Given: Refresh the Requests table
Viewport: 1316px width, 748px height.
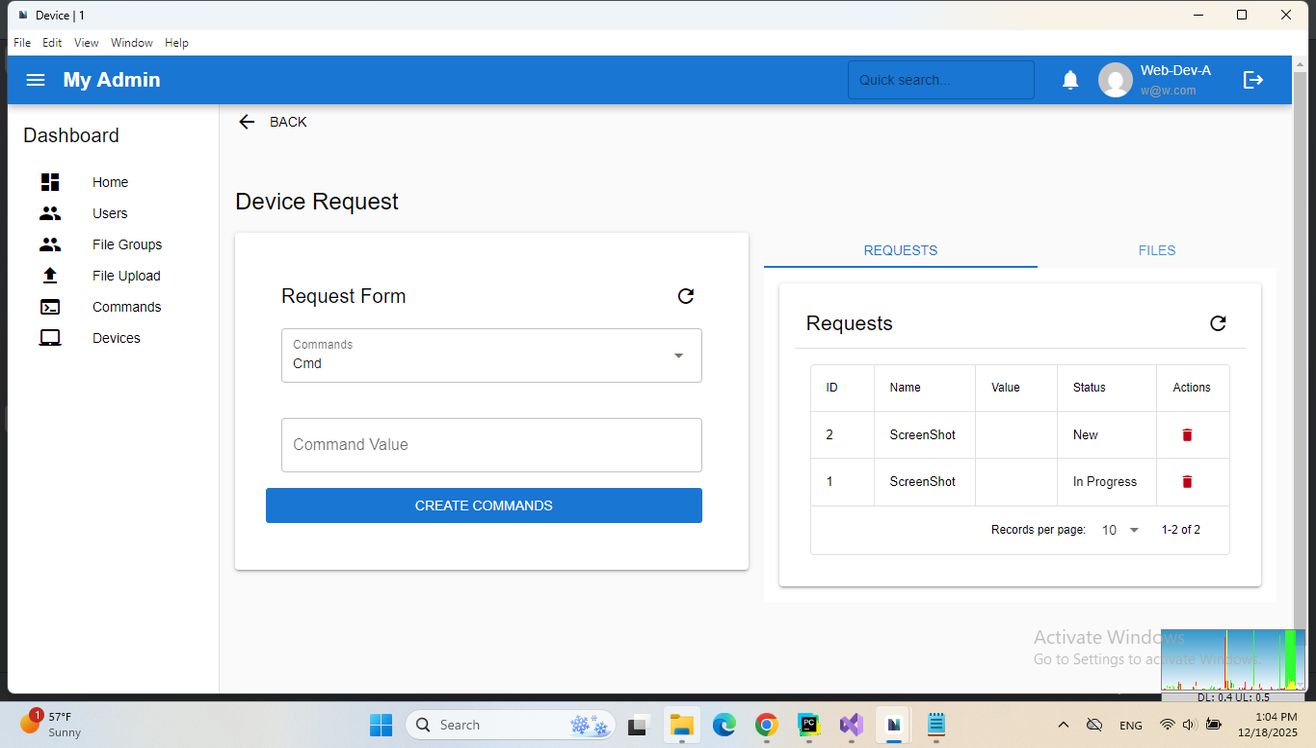Looking at the screenshot, I should pyautogui.click(x=1217, y=323).
